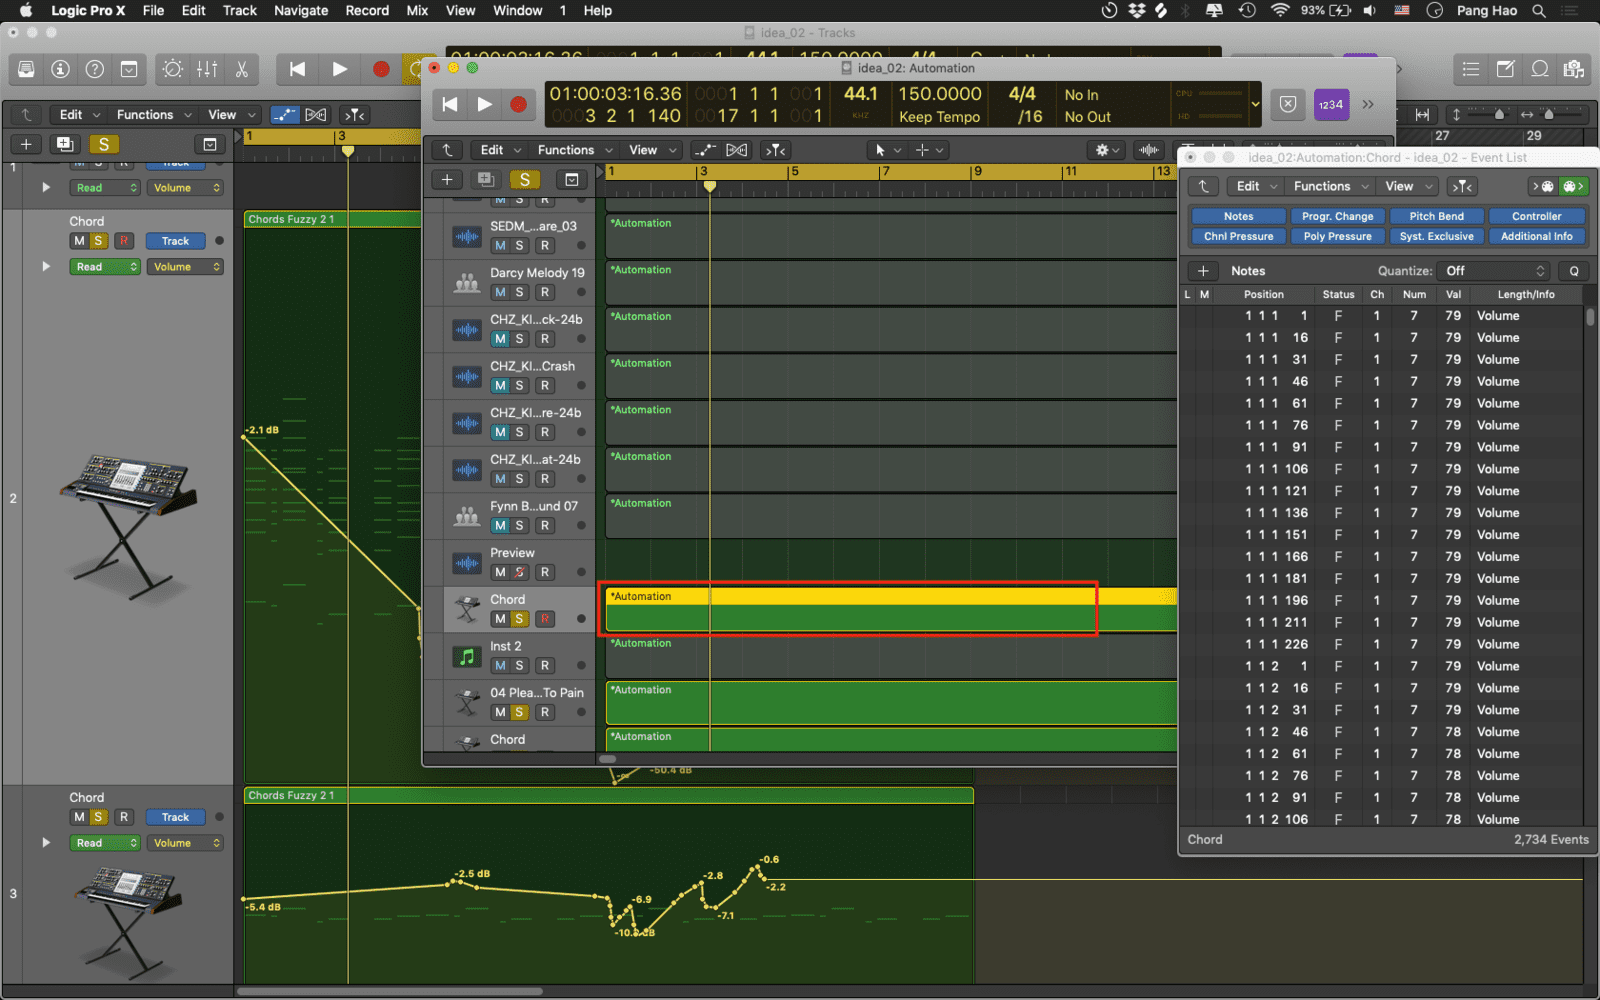Image resolution: width=1600 pixels, height=1000 pixels.
Task: Click the Chord automation region
Action: (848, 609)
